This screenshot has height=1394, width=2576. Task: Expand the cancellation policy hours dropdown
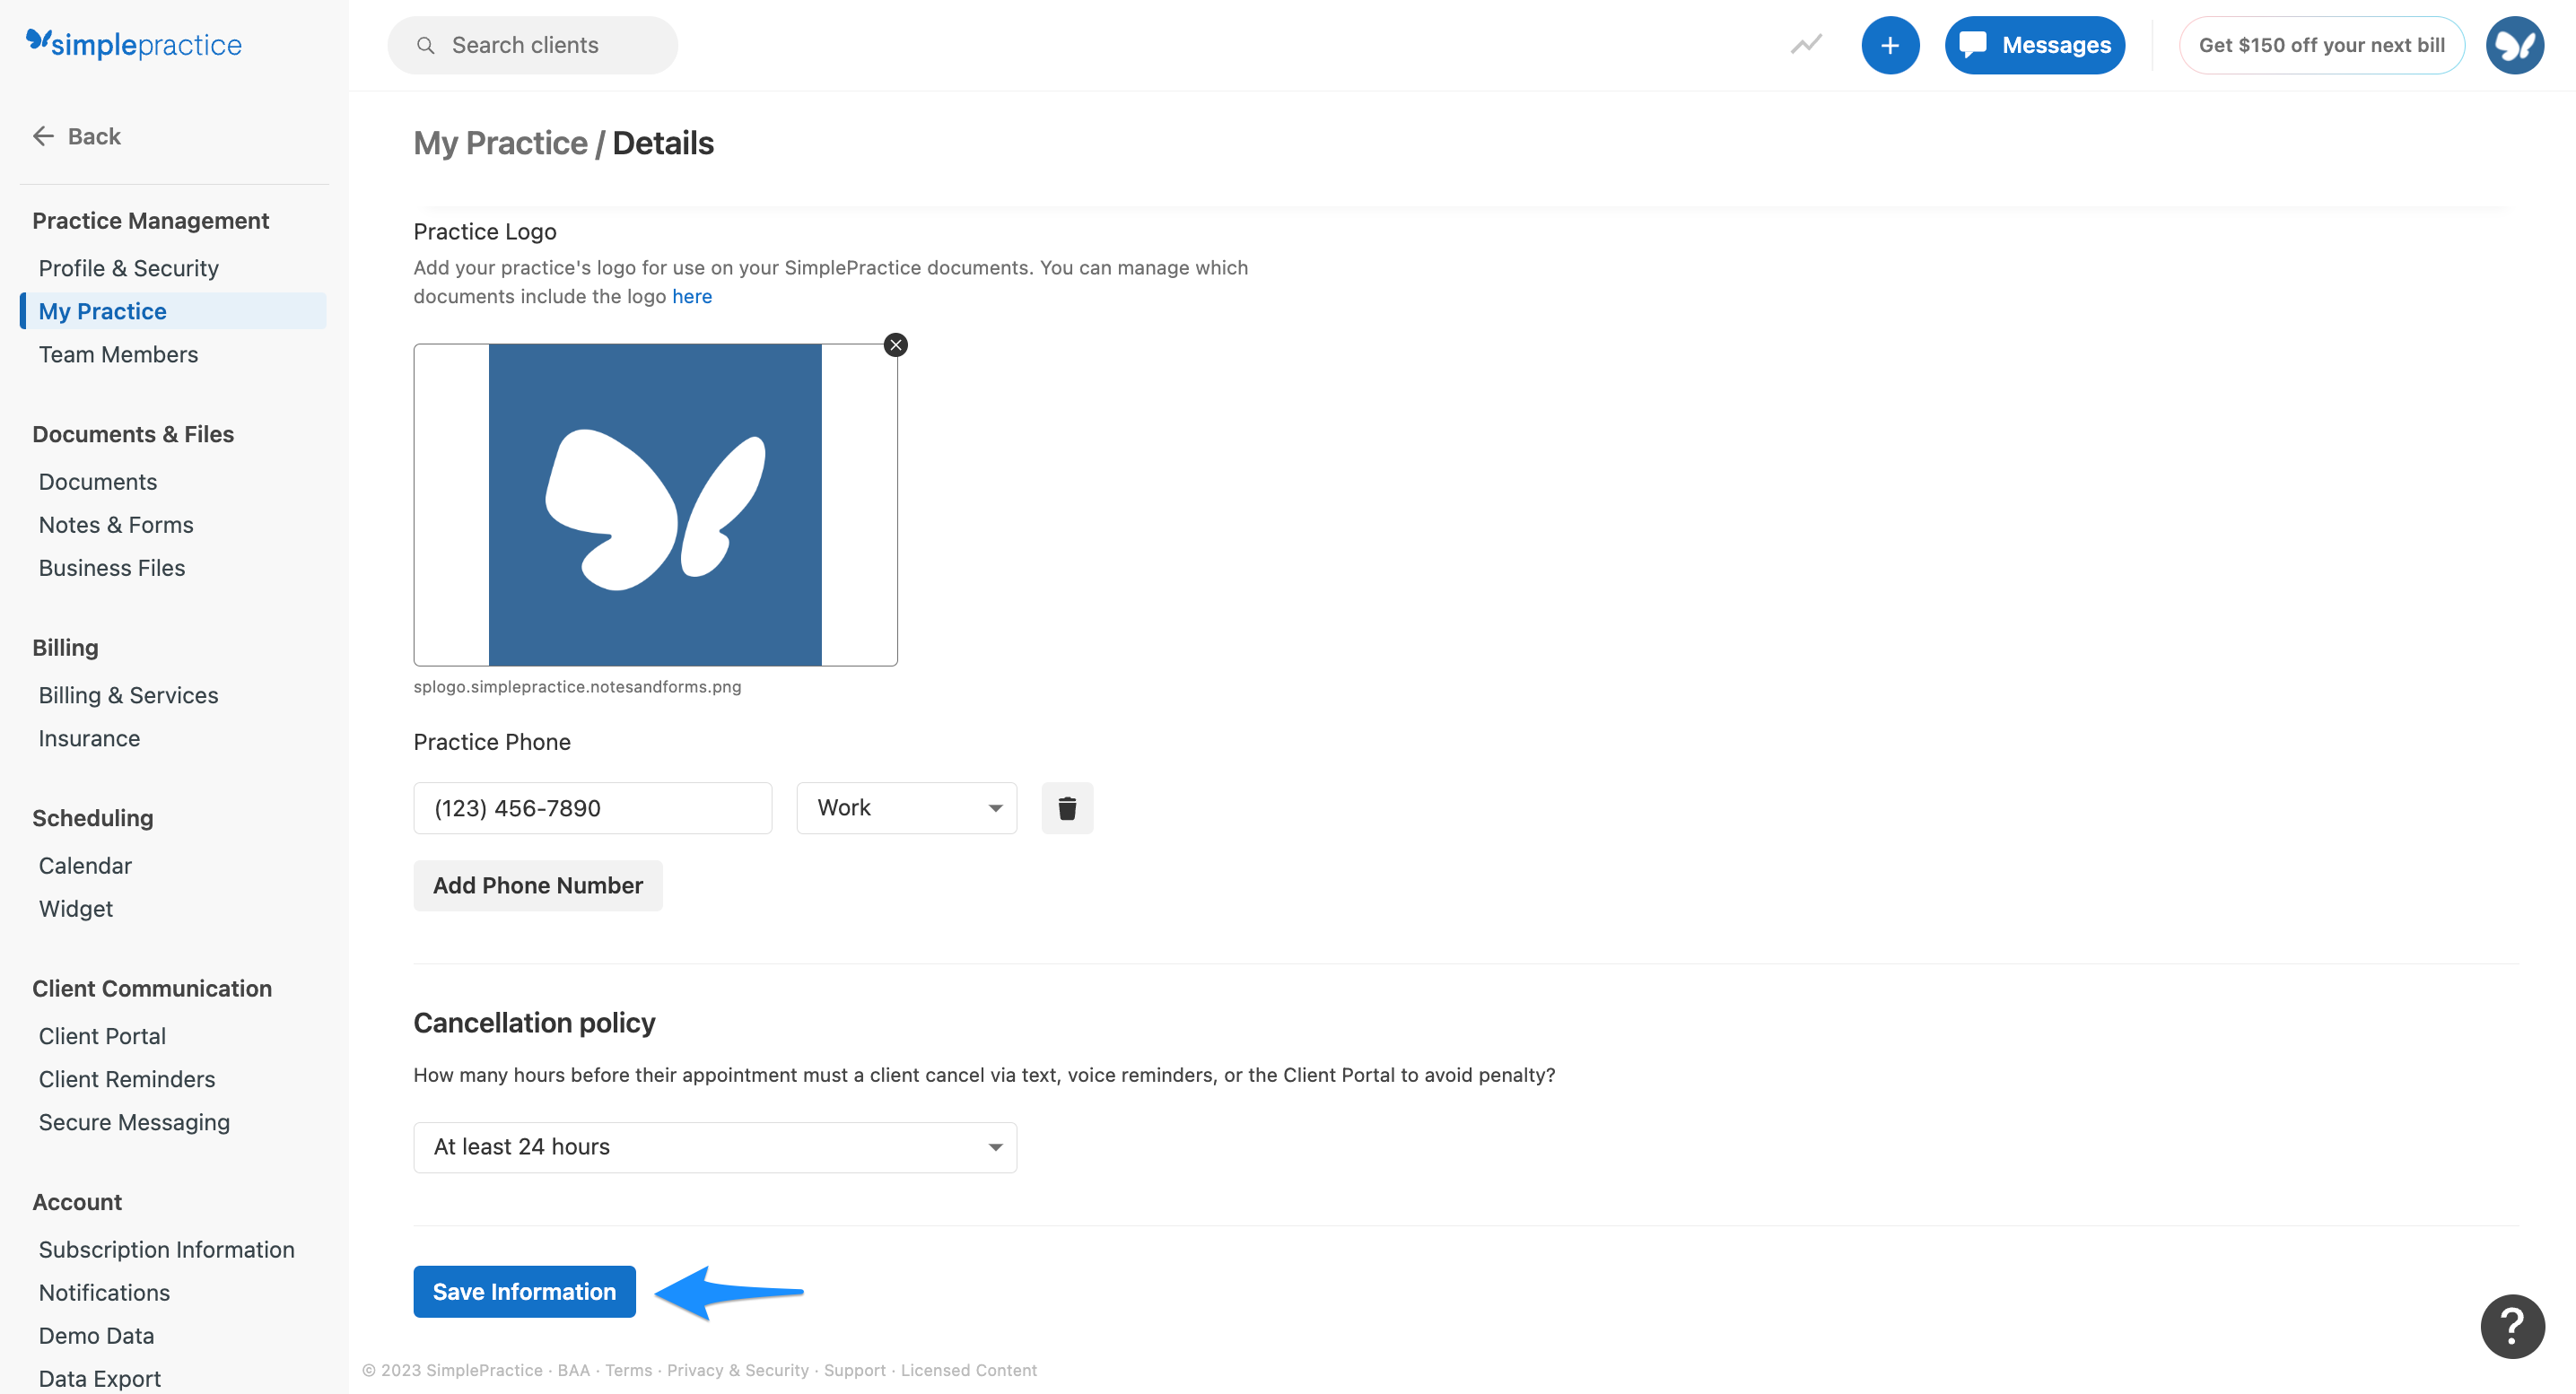click(x=714, y=1147)
